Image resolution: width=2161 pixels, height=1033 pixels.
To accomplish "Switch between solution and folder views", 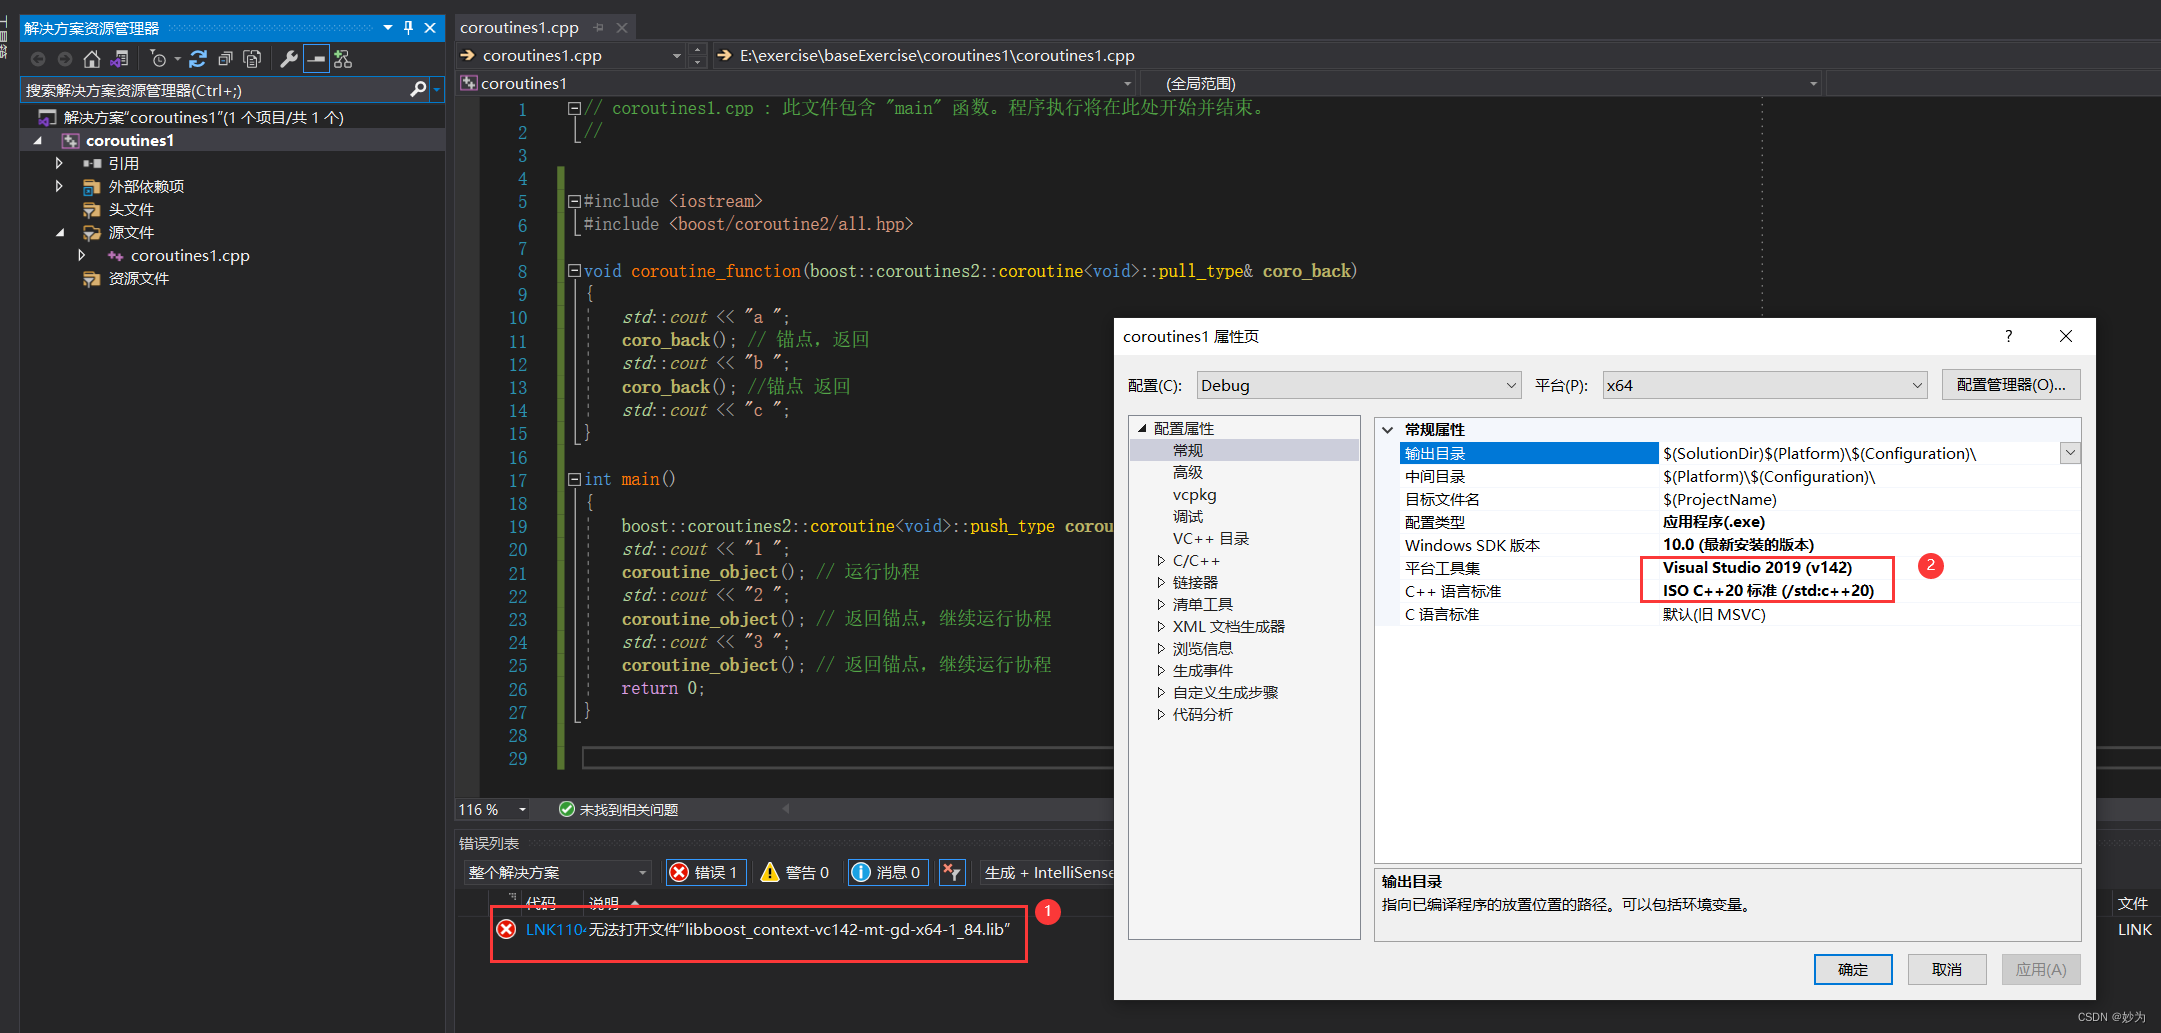I will click(x=120, y=59).
